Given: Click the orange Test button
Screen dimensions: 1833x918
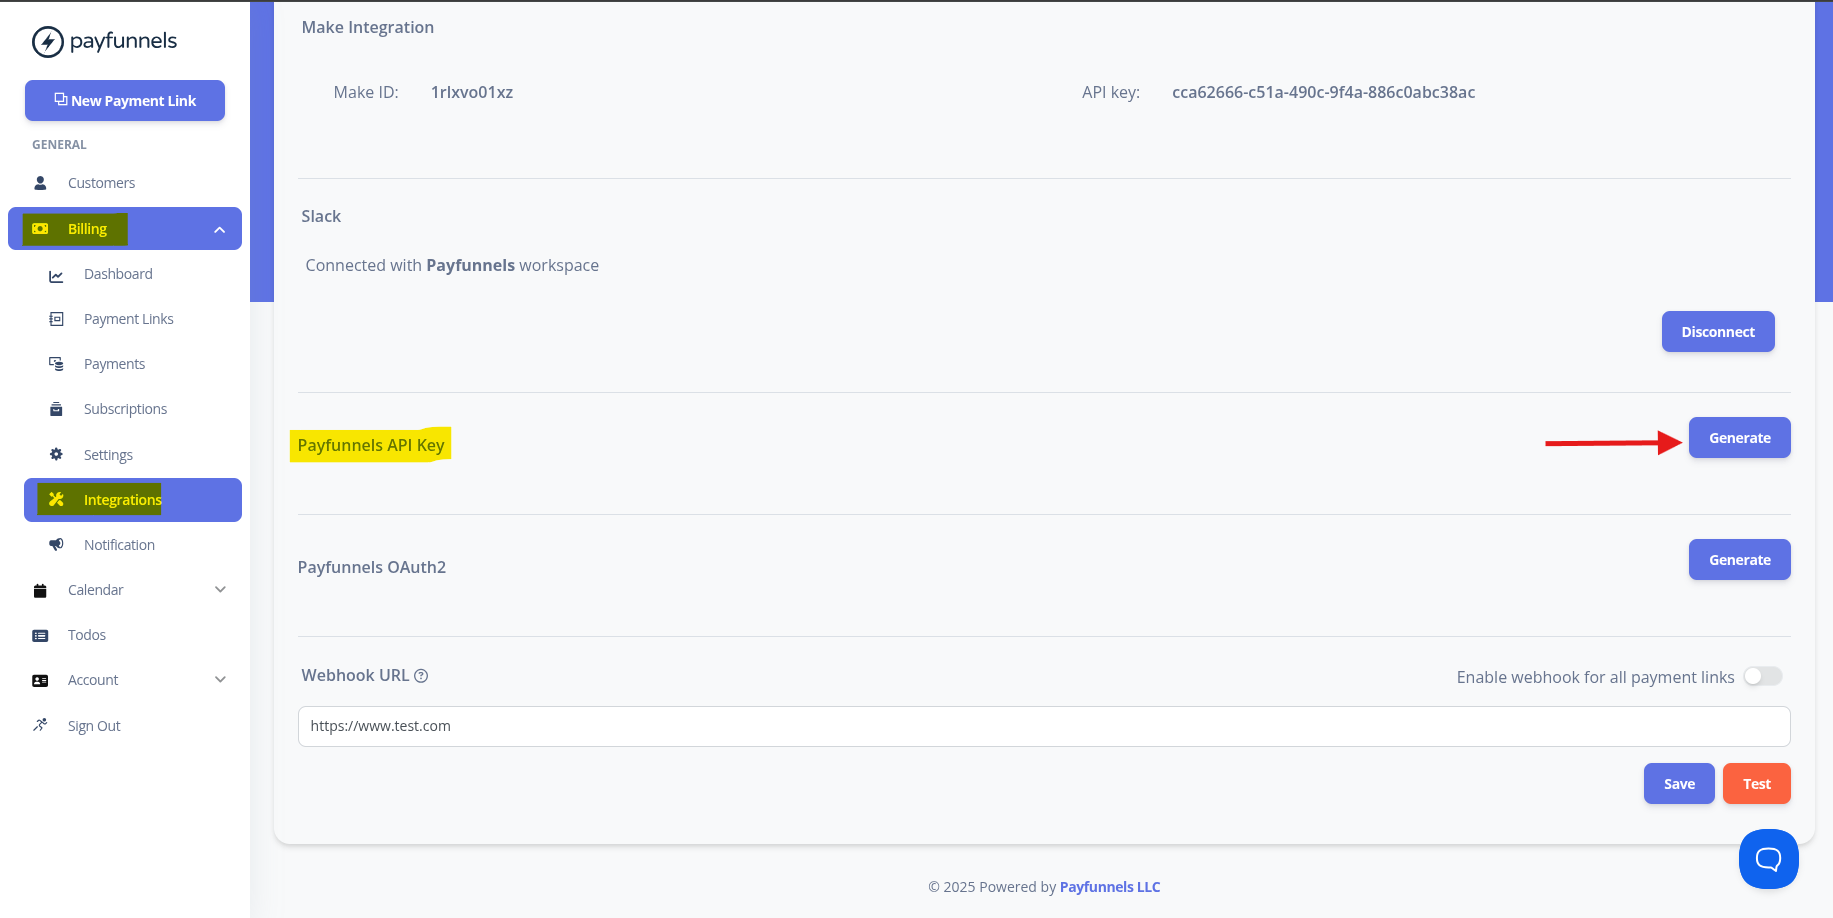Looking at the screenshot, I should click(1756, 784).
